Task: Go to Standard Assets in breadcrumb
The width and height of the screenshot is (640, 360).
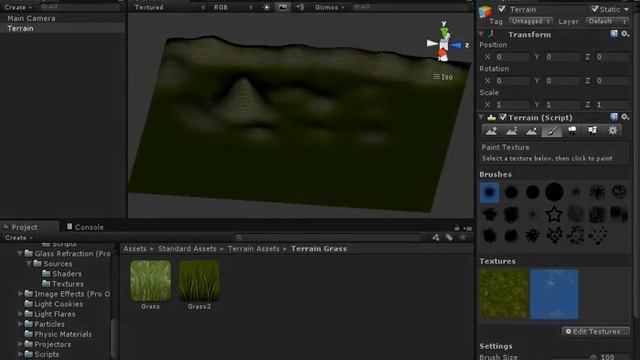Action: coord(187,249)
